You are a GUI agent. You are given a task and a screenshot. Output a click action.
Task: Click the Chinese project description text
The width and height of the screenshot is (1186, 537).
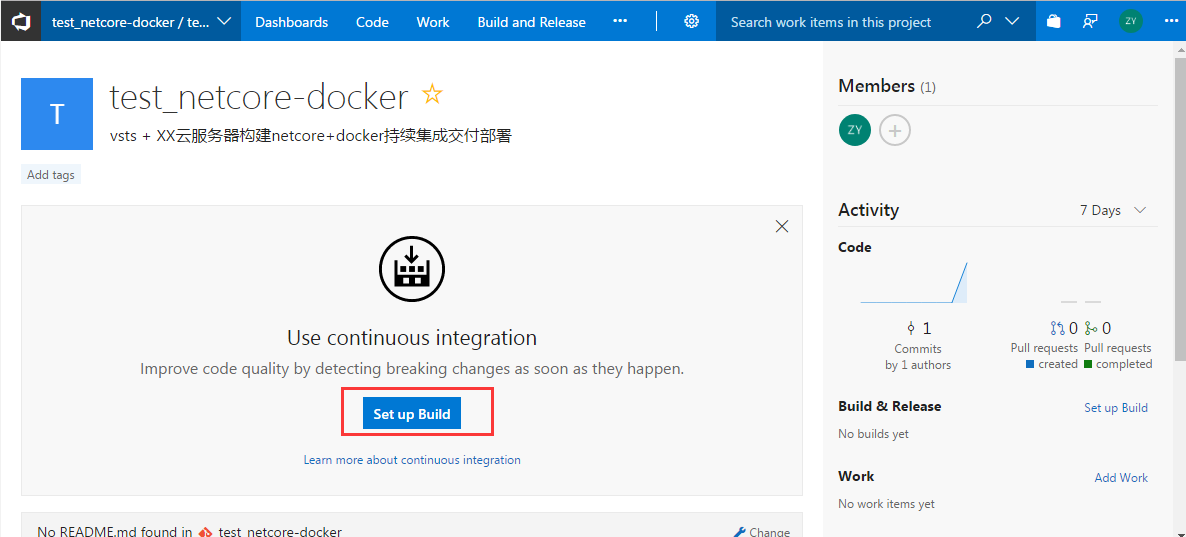pos(310,137)
